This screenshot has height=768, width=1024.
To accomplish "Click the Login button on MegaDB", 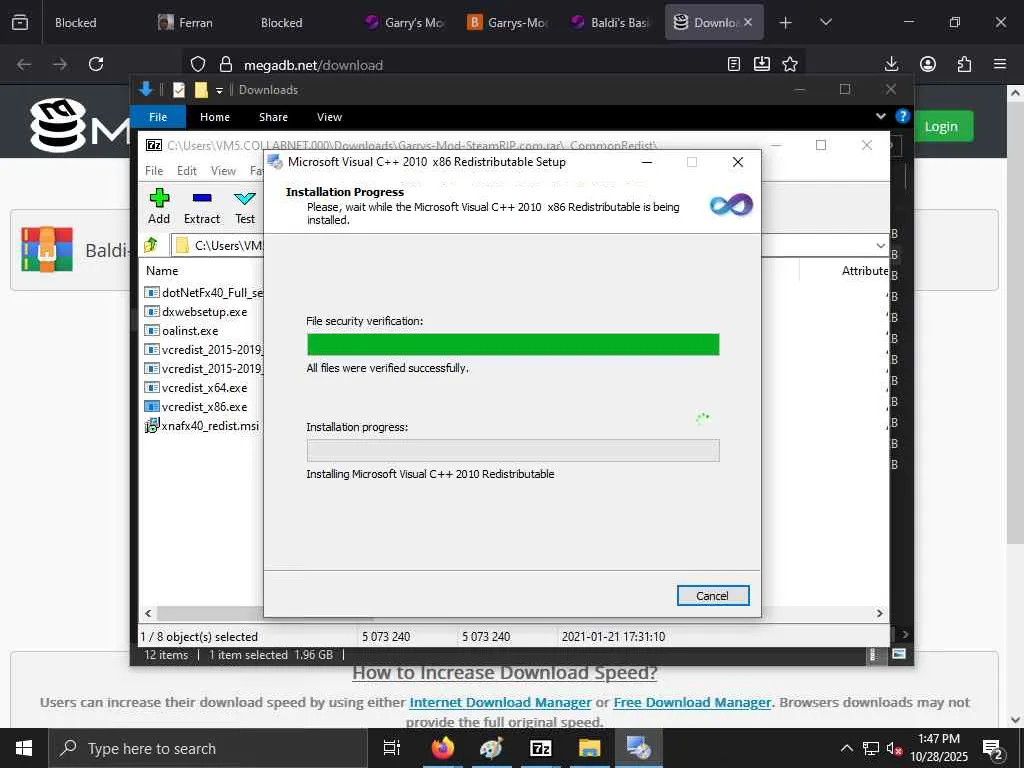I will click(940, 127).
